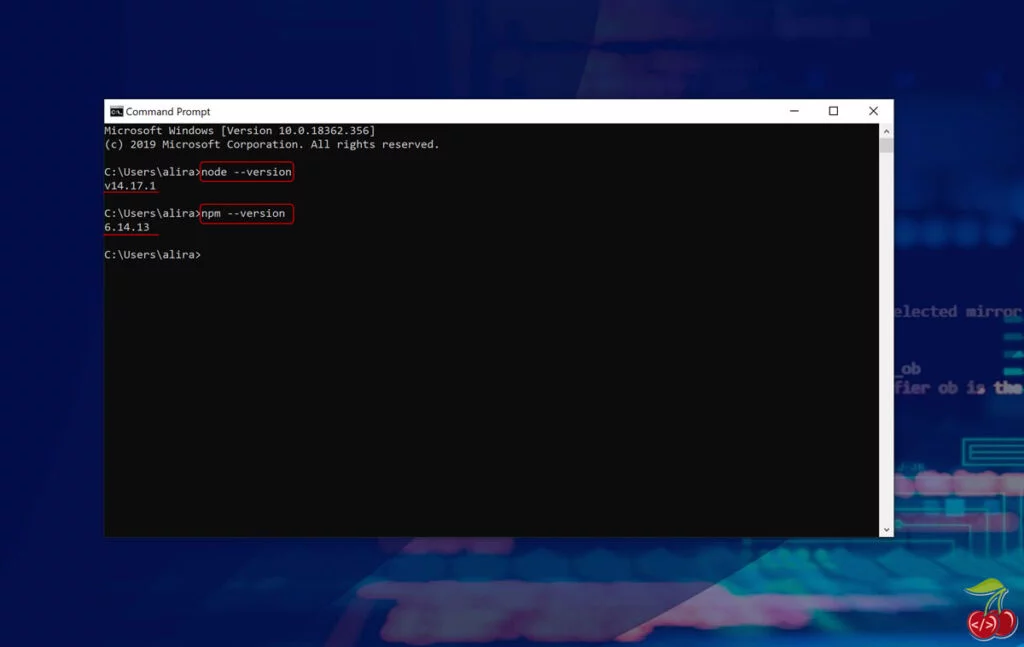Minimize the Command Prompt window
The image size is (1024, 647).
click(794, 111)
